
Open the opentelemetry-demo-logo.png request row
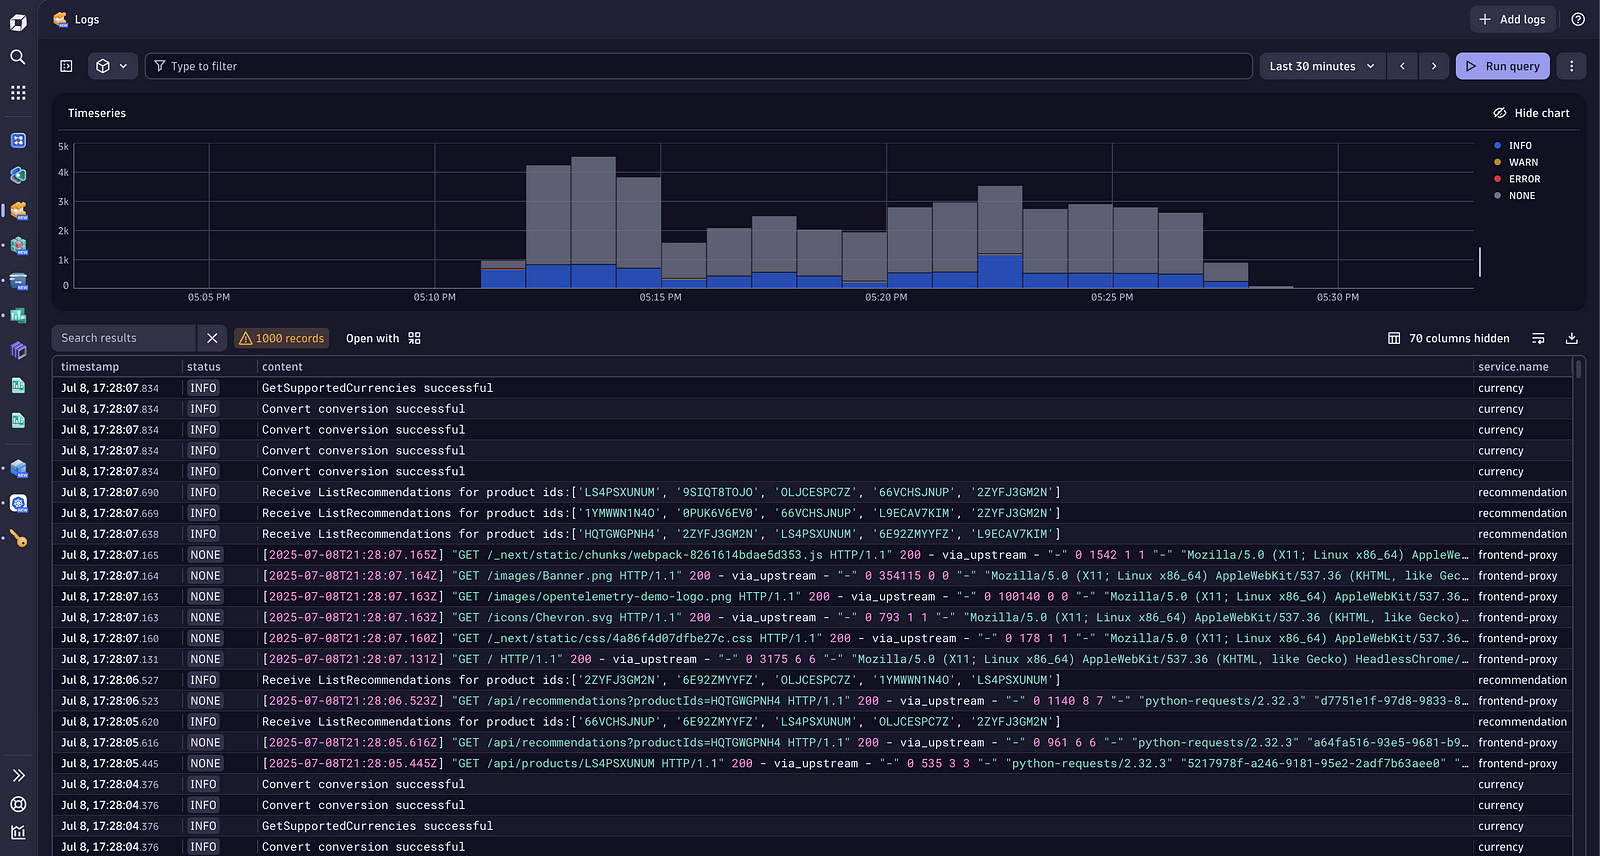812,597
